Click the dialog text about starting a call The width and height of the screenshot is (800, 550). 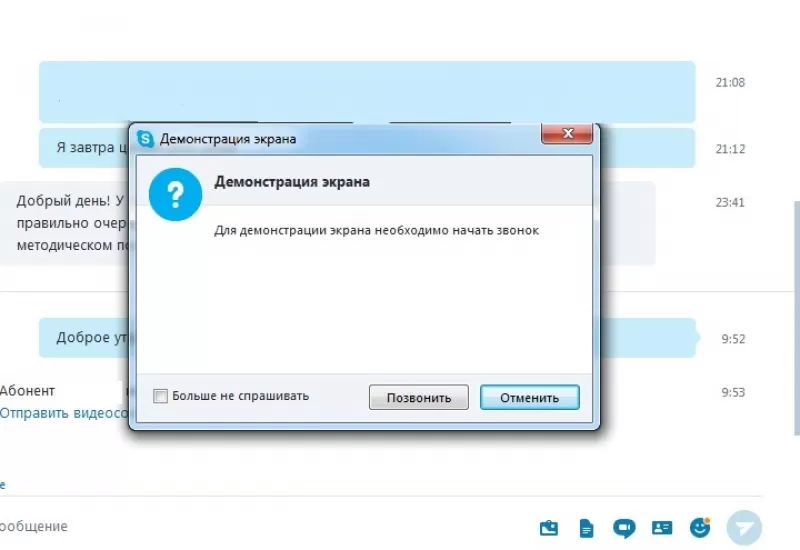(377, 231)
